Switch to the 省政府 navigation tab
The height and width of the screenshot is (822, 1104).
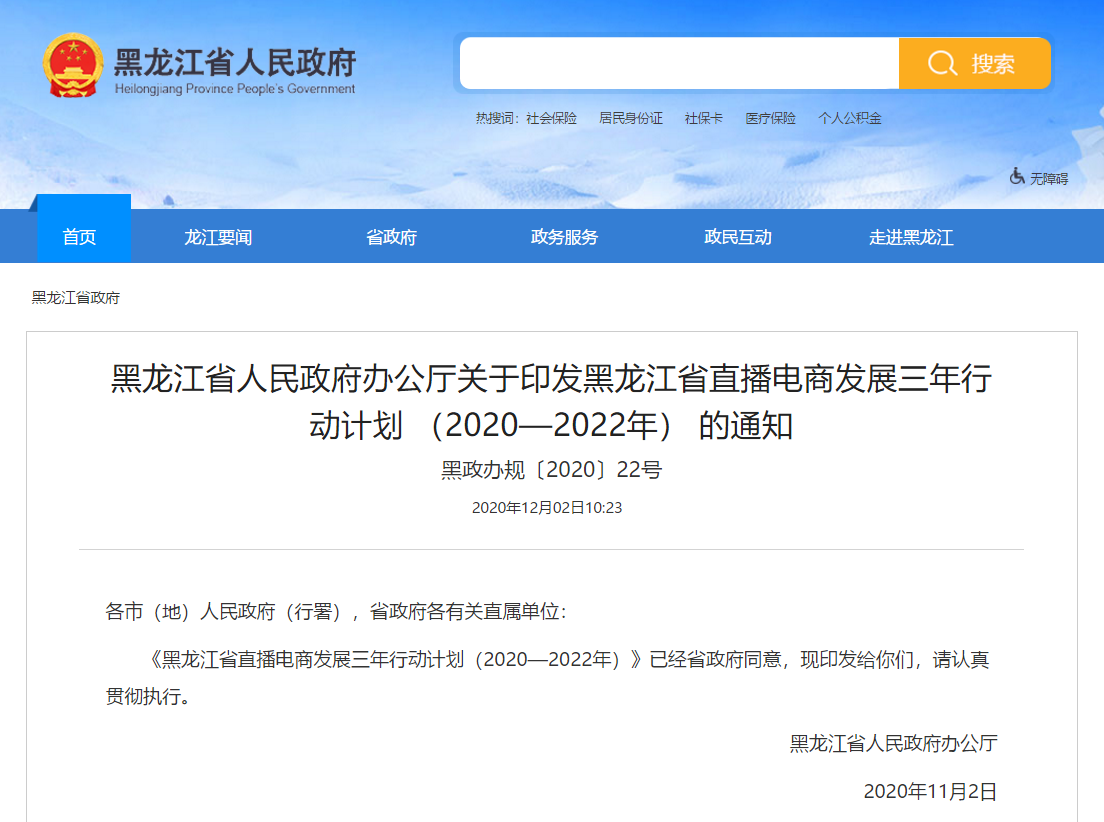coord(391,237)
